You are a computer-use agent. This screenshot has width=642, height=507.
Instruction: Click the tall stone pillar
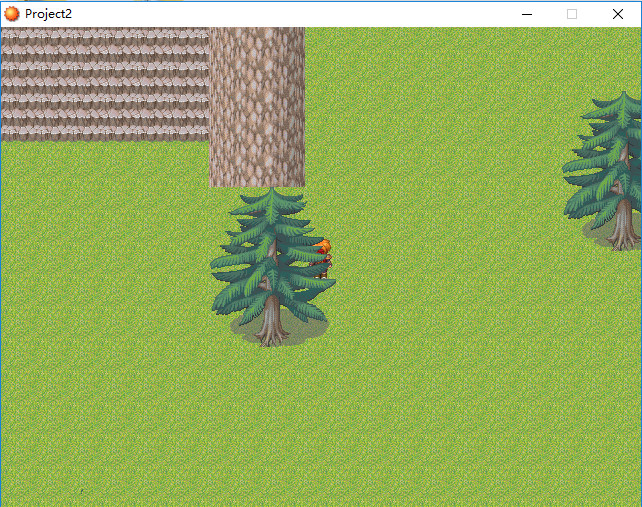tap(257, 107)
